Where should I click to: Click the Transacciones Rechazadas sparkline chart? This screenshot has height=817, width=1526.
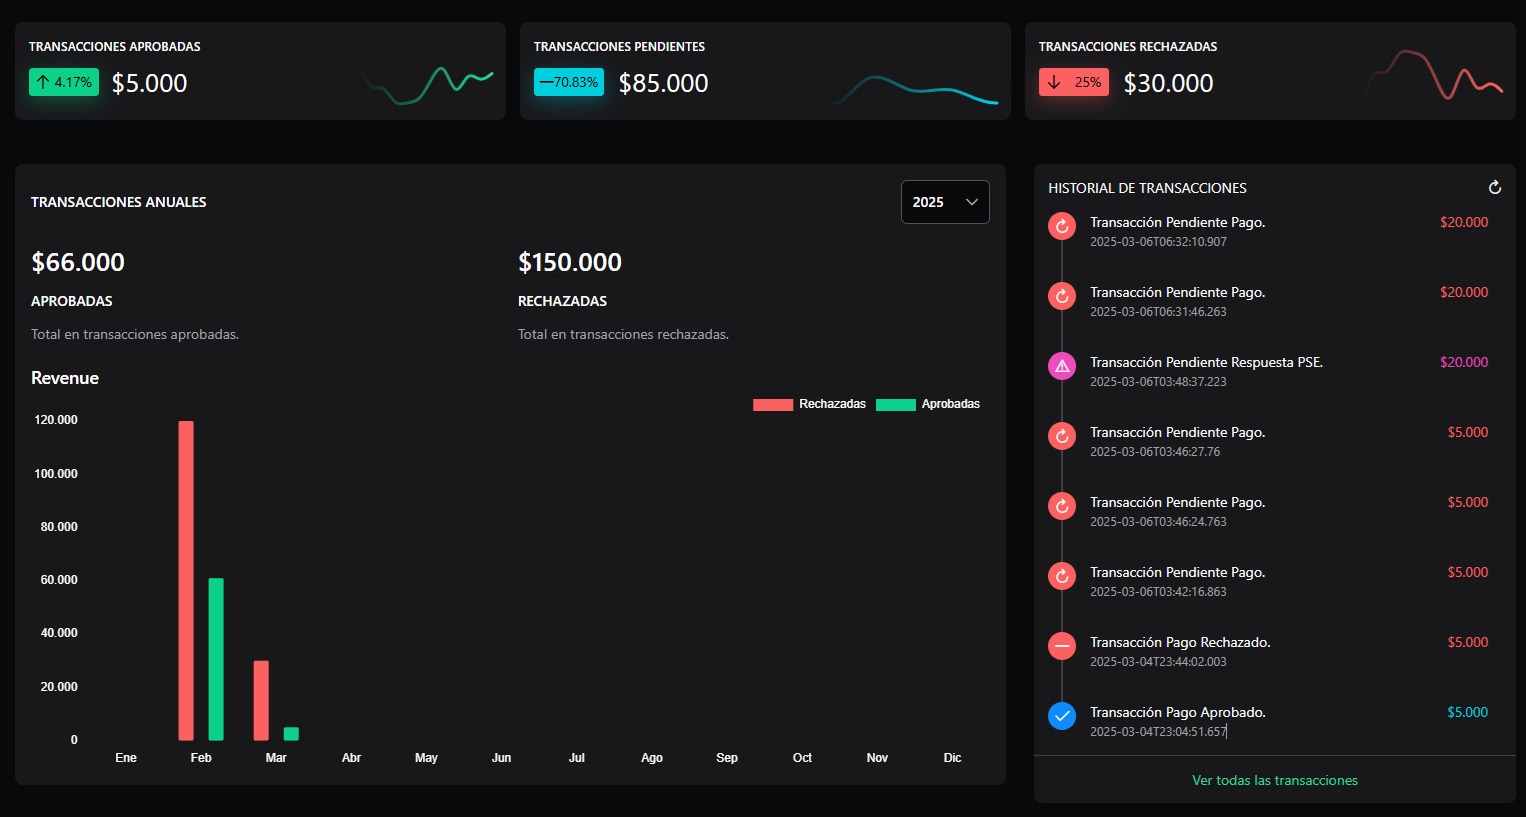coord(1435,75)
